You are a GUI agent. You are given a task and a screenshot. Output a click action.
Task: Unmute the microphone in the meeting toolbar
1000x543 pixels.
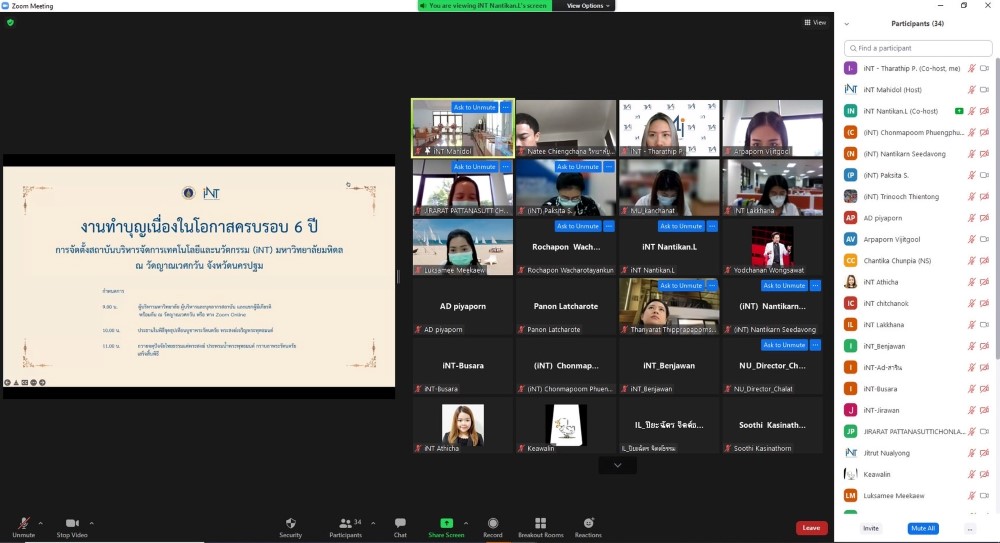pos(23,524)
